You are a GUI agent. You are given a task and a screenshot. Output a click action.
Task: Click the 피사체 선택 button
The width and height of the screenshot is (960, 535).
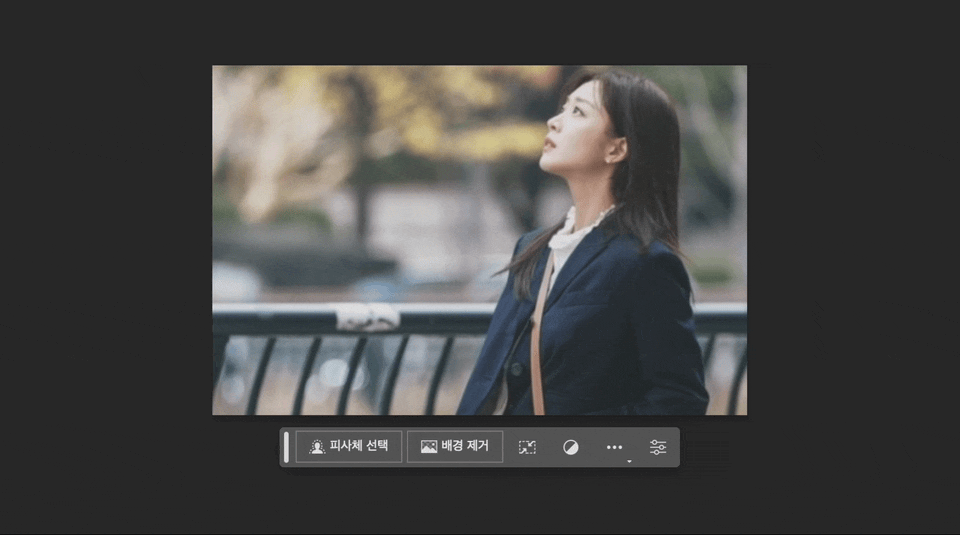coord(348,447)
